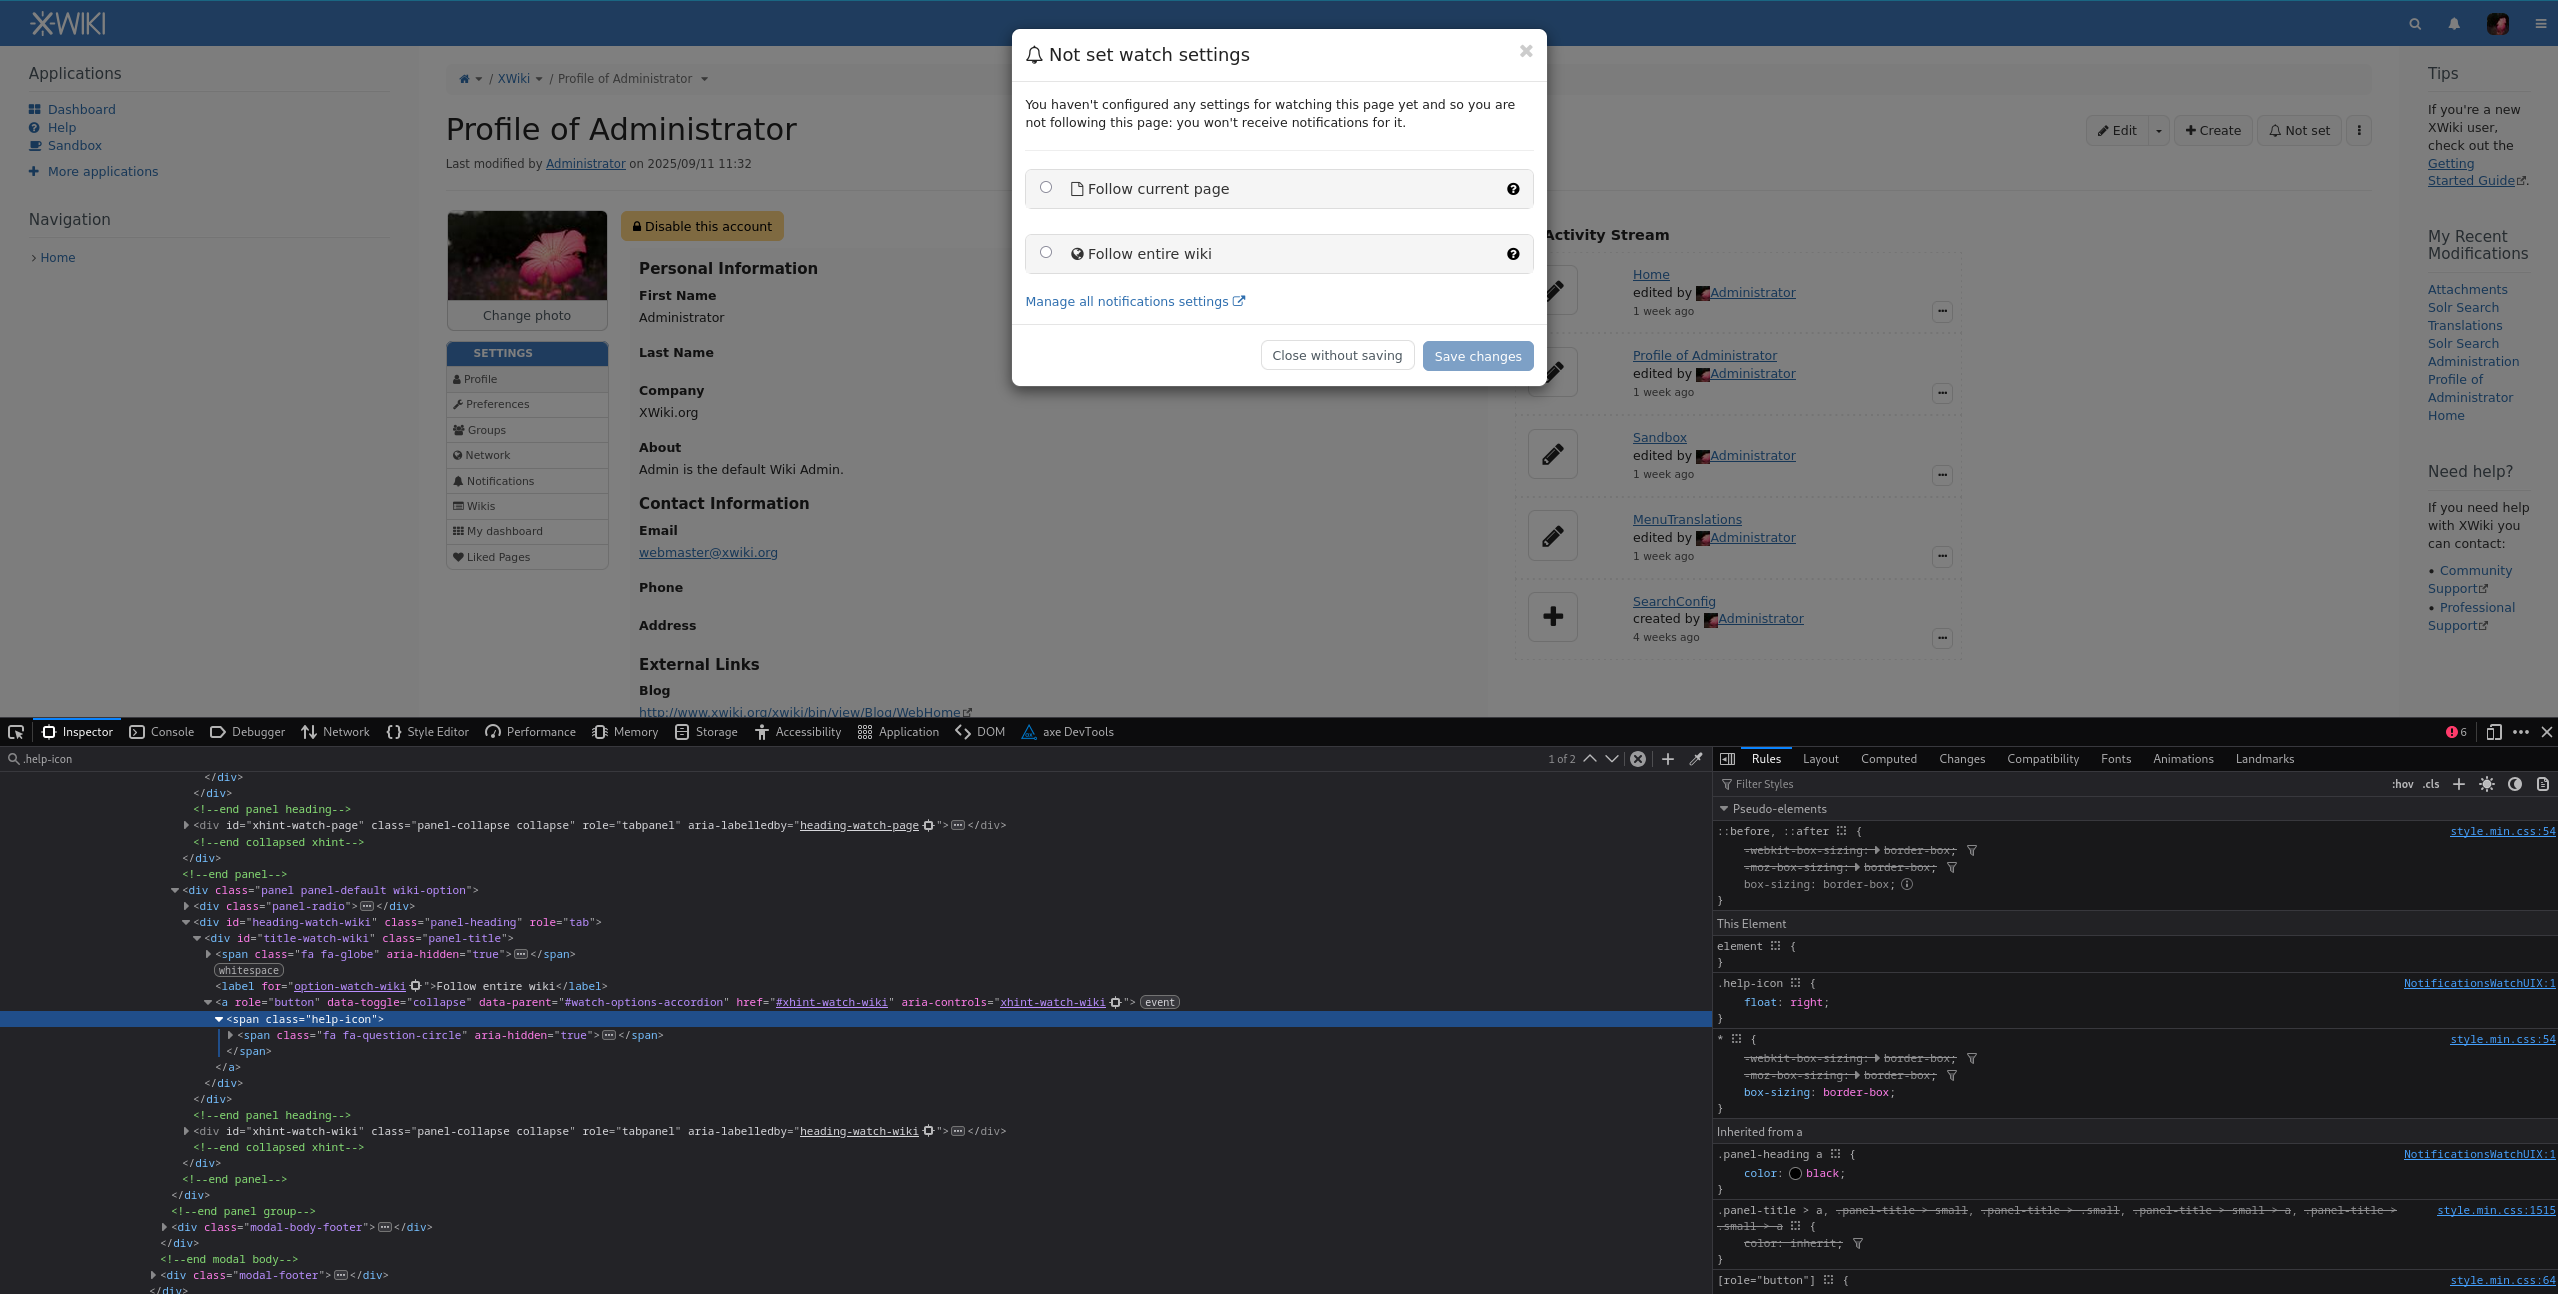The width and height of the screenshot is (2558, 1294).
Task: Clear the inspector search with X icon
Action: point(1638,759)
